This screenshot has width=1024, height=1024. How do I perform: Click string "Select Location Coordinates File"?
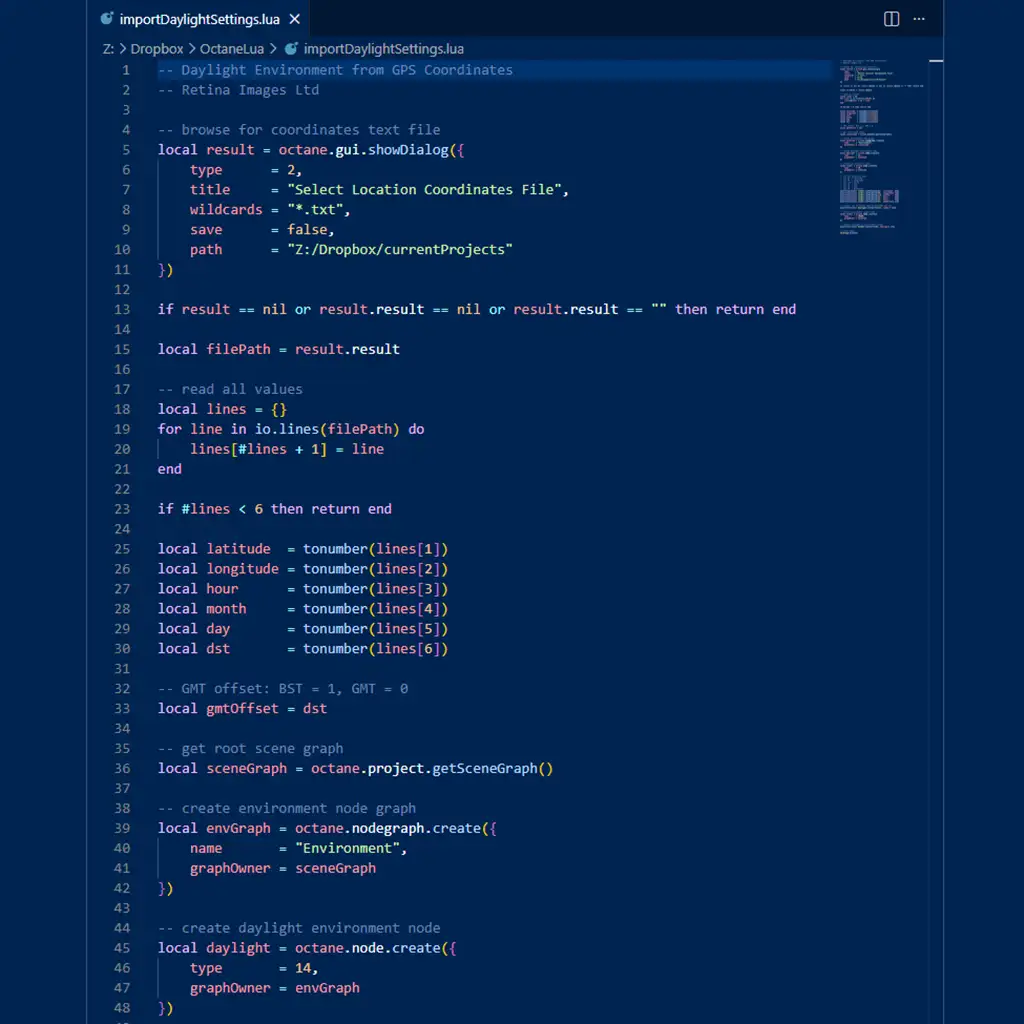click(424, 189)
